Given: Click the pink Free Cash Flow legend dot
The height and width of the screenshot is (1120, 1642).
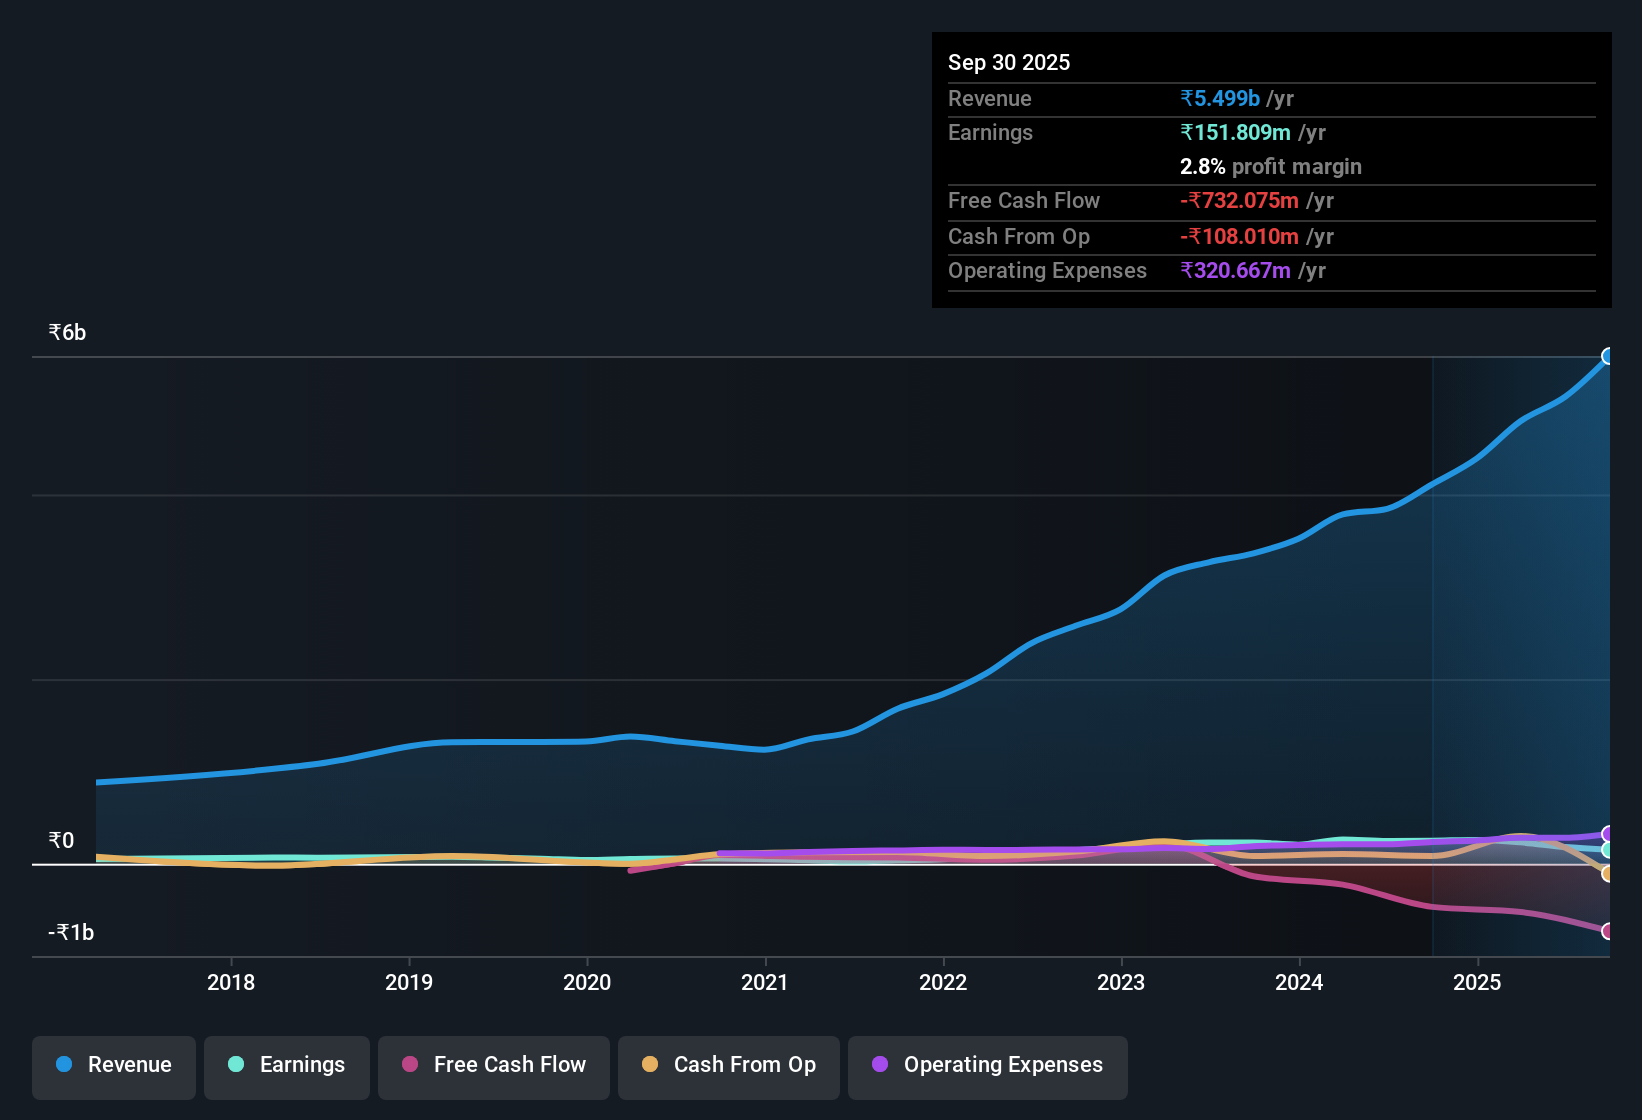Looking at the screenshot, I should pos(409,1064).
